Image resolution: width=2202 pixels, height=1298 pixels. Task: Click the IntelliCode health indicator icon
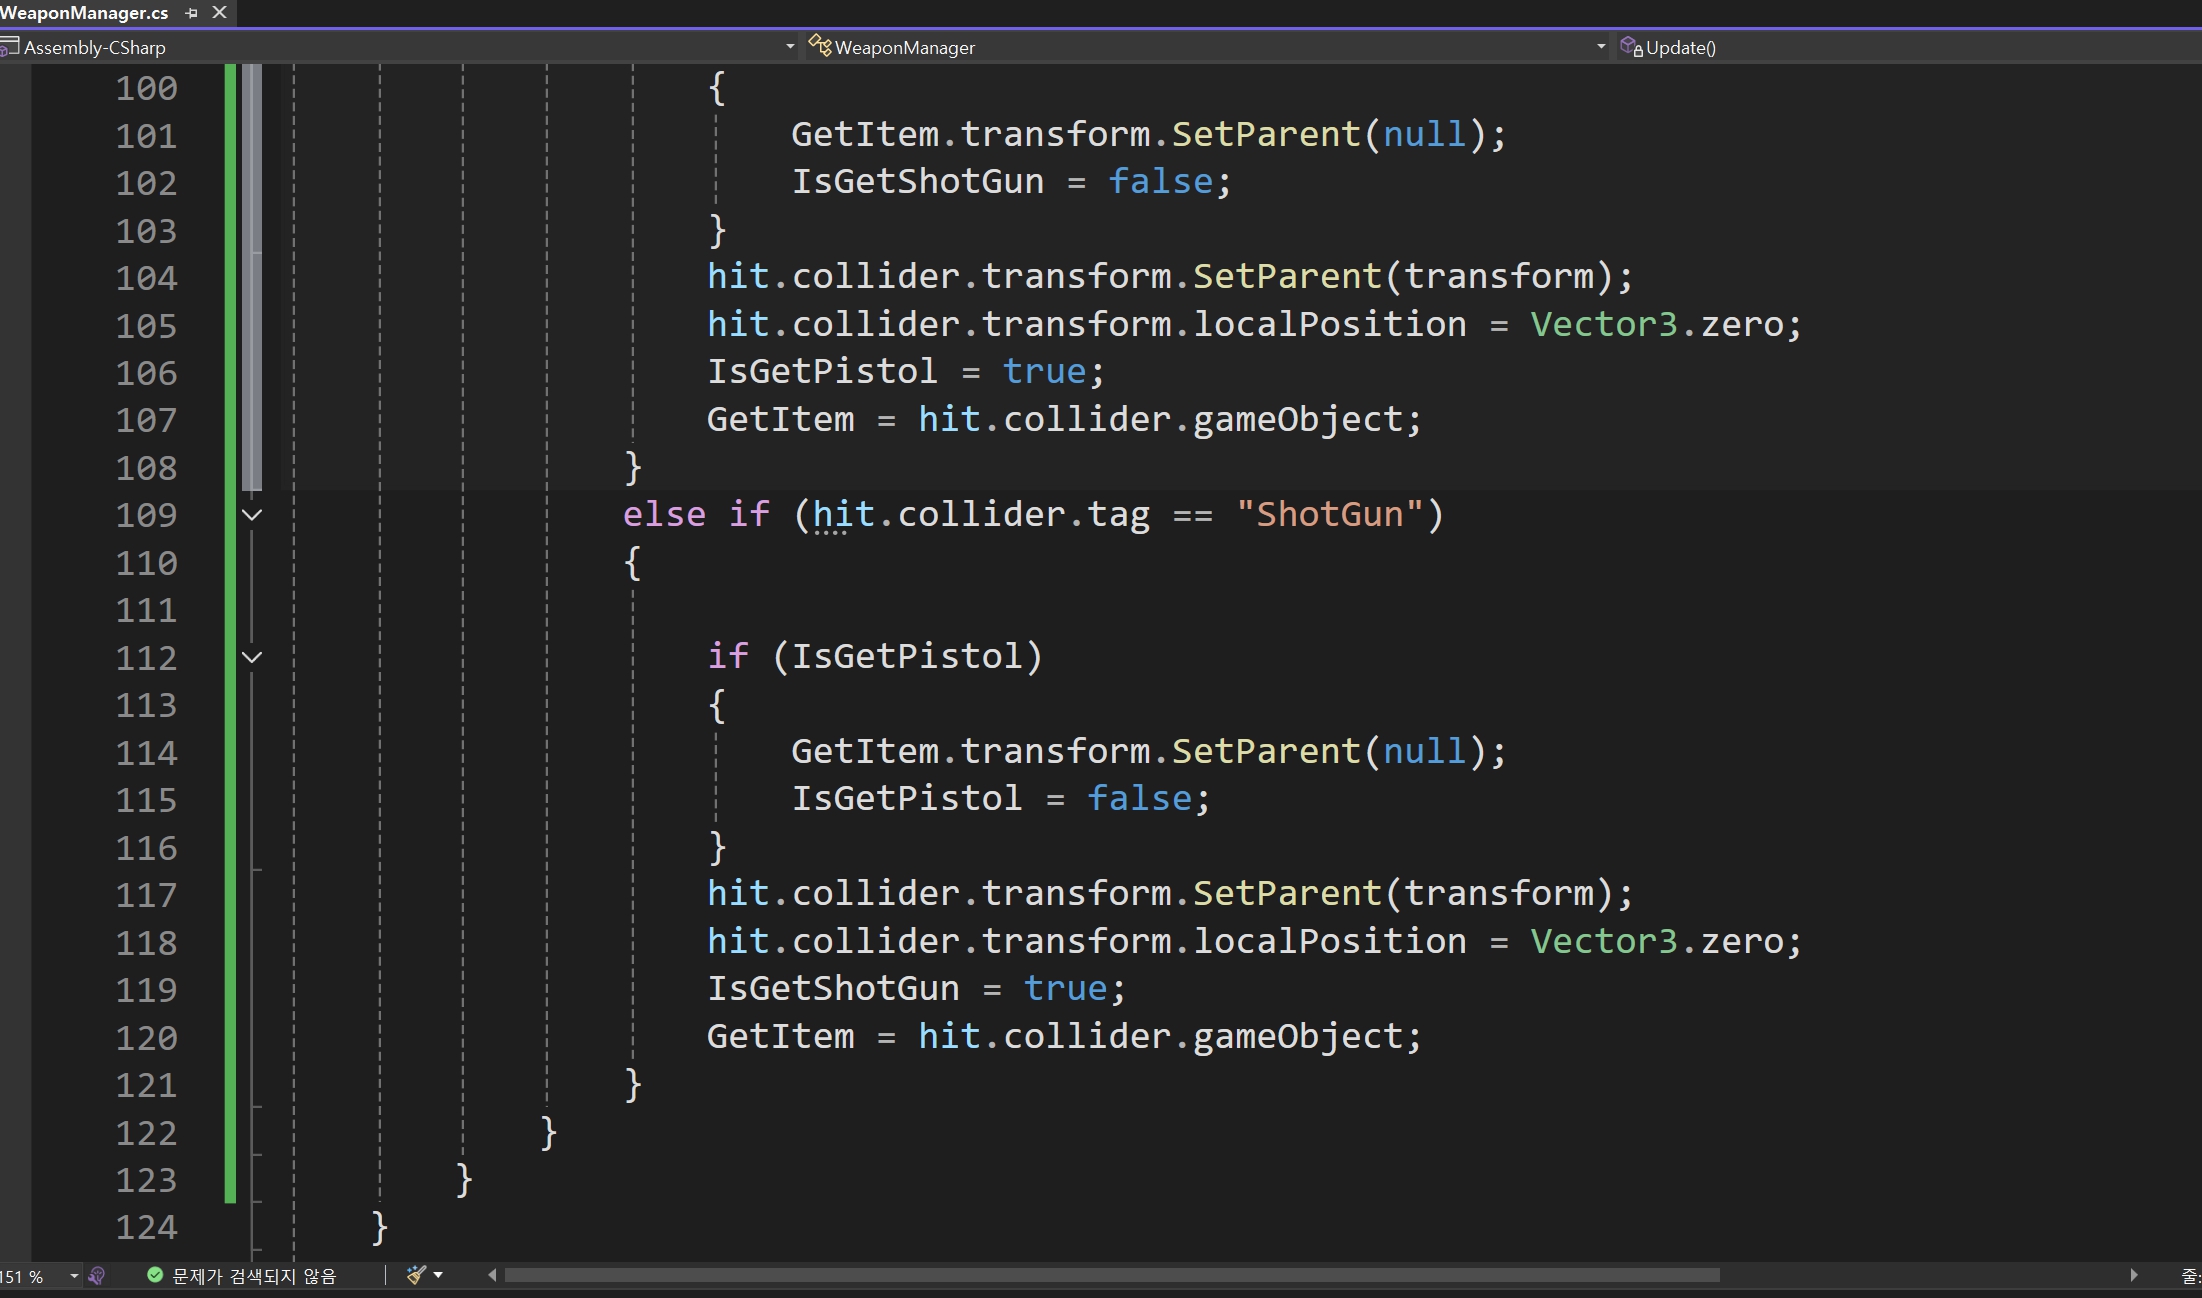(97, 1276)
